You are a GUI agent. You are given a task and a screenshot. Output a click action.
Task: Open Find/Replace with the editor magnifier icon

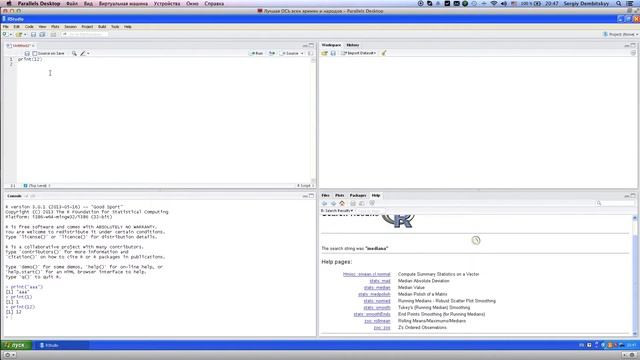(x=74, y=53)
